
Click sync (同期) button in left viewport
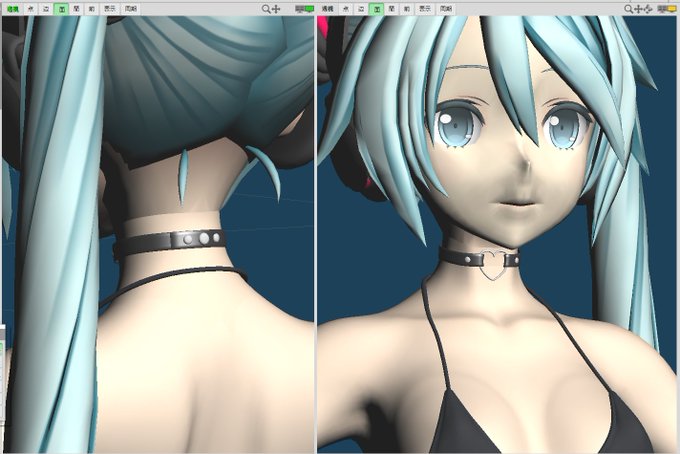coord(130,9)
